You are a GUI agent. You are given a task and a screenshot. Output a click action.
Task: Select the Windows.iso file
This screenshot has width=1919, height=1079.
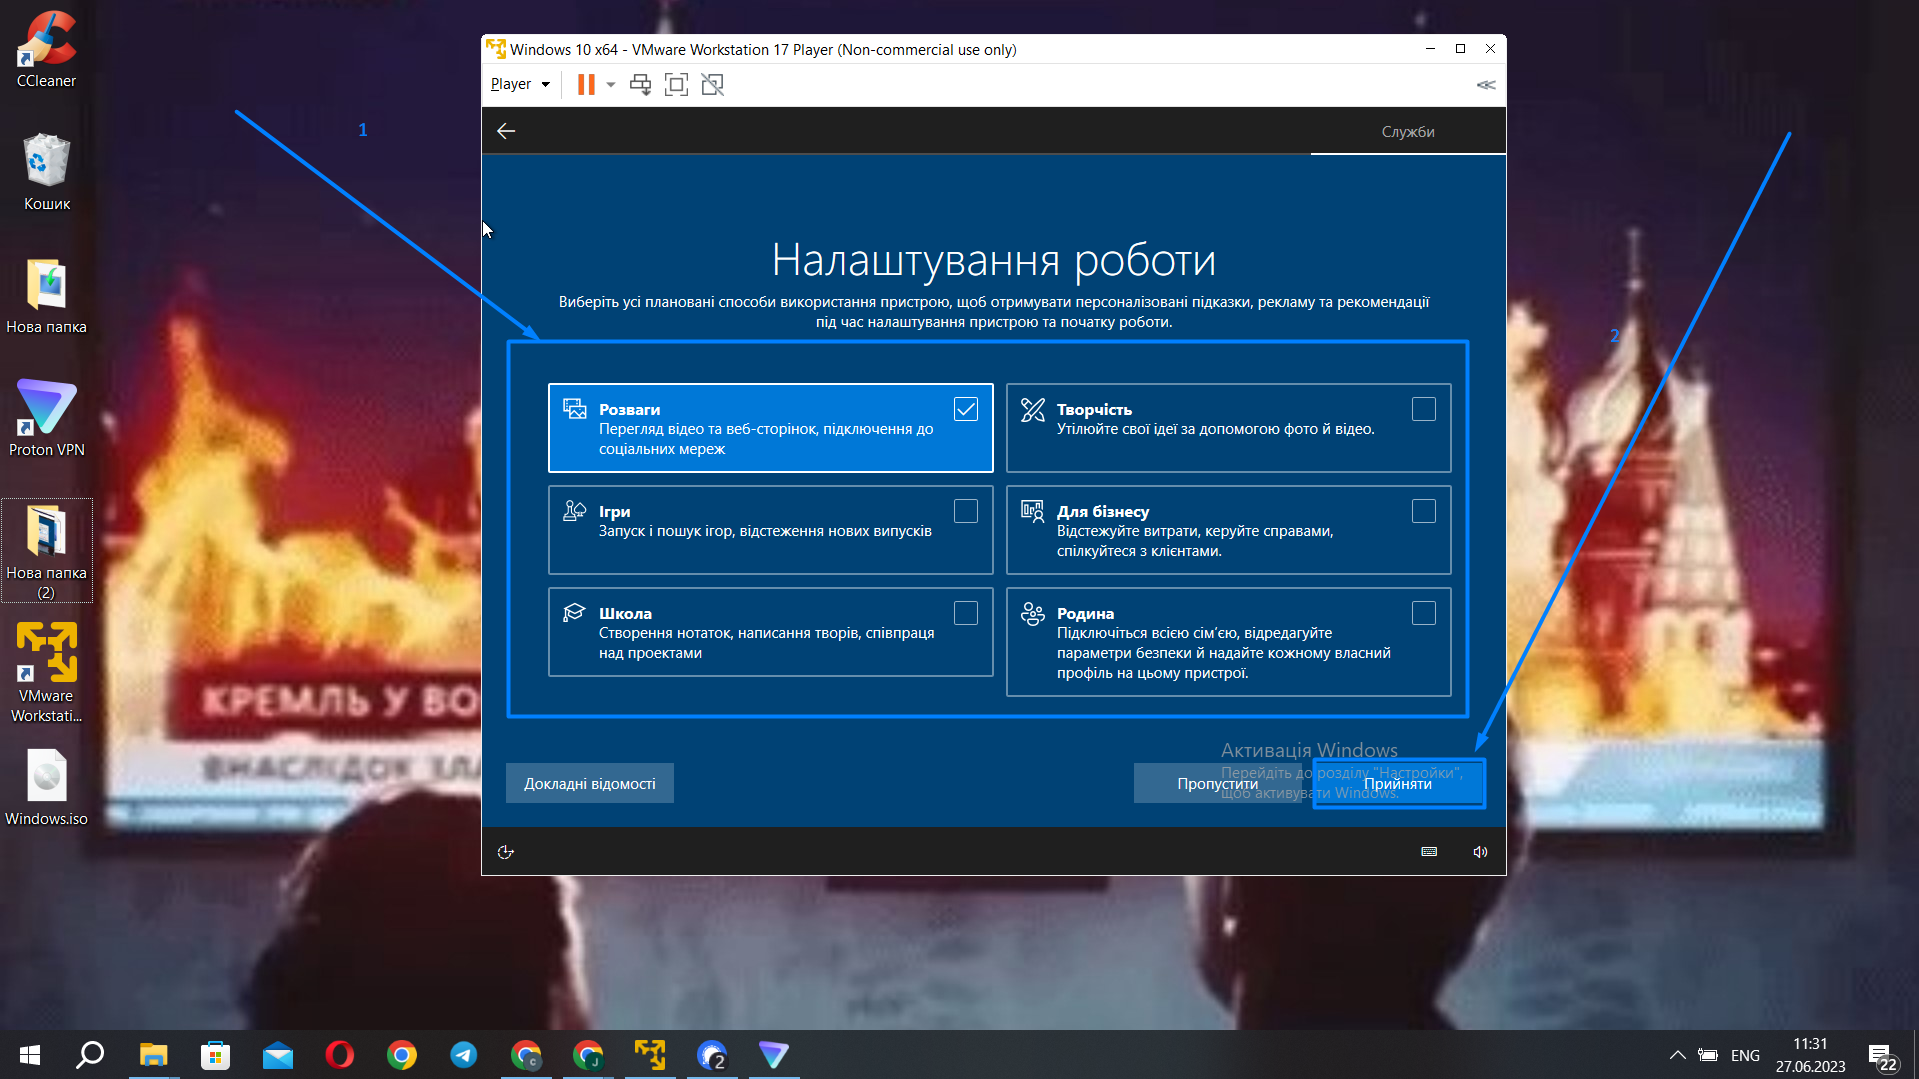(46, 788)
